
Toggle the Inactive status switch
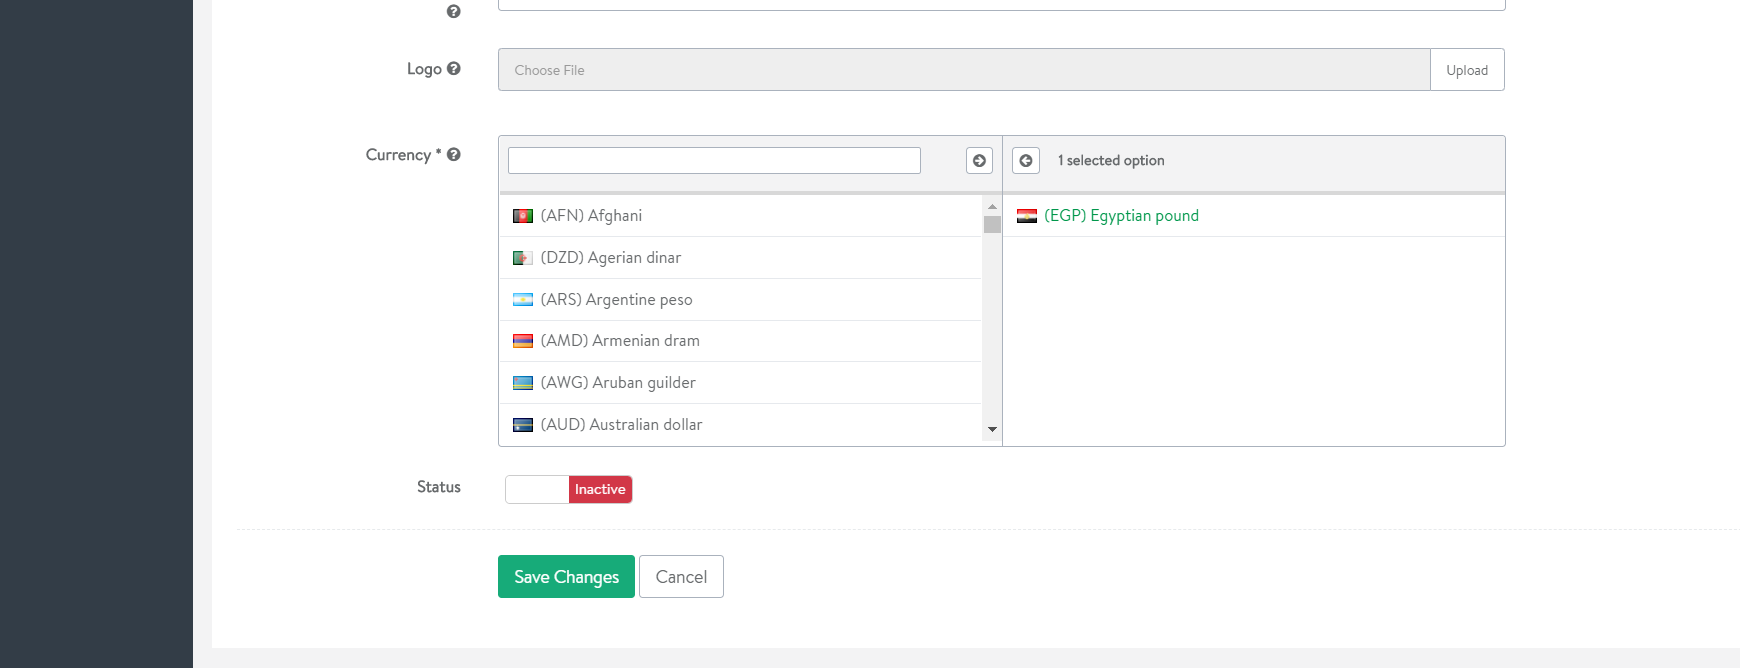[569, 489]
